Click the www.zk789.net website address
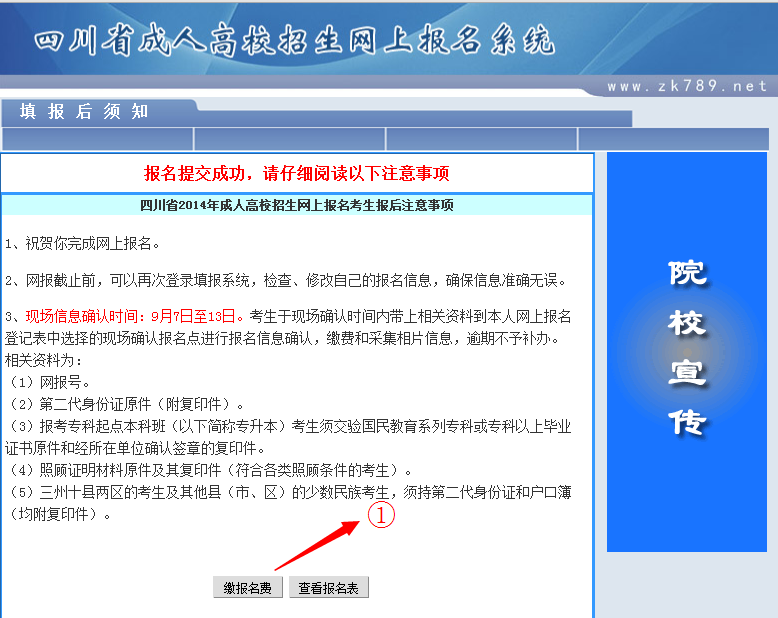778x618 pixels. [686, 87]
